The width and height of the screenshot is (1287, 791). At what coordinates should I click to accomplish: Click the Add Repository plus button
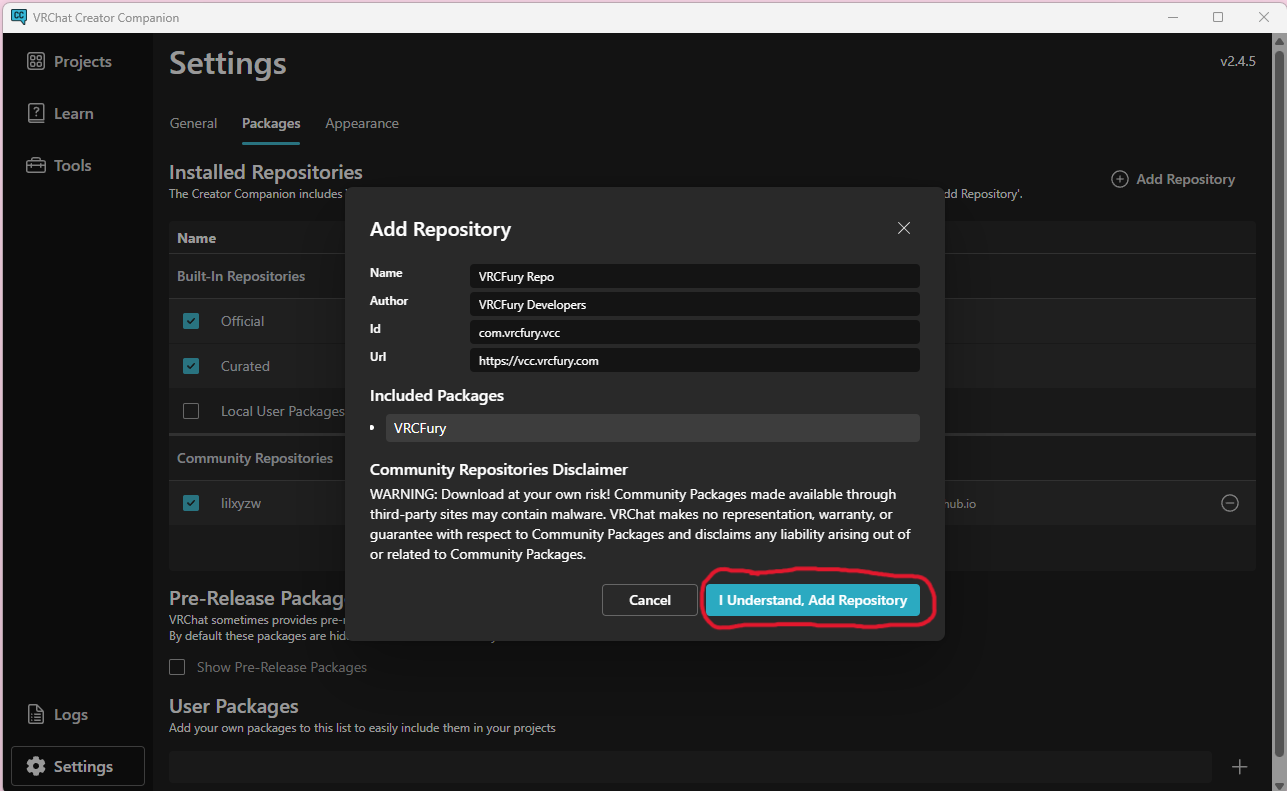click(x=1173, y=179)
